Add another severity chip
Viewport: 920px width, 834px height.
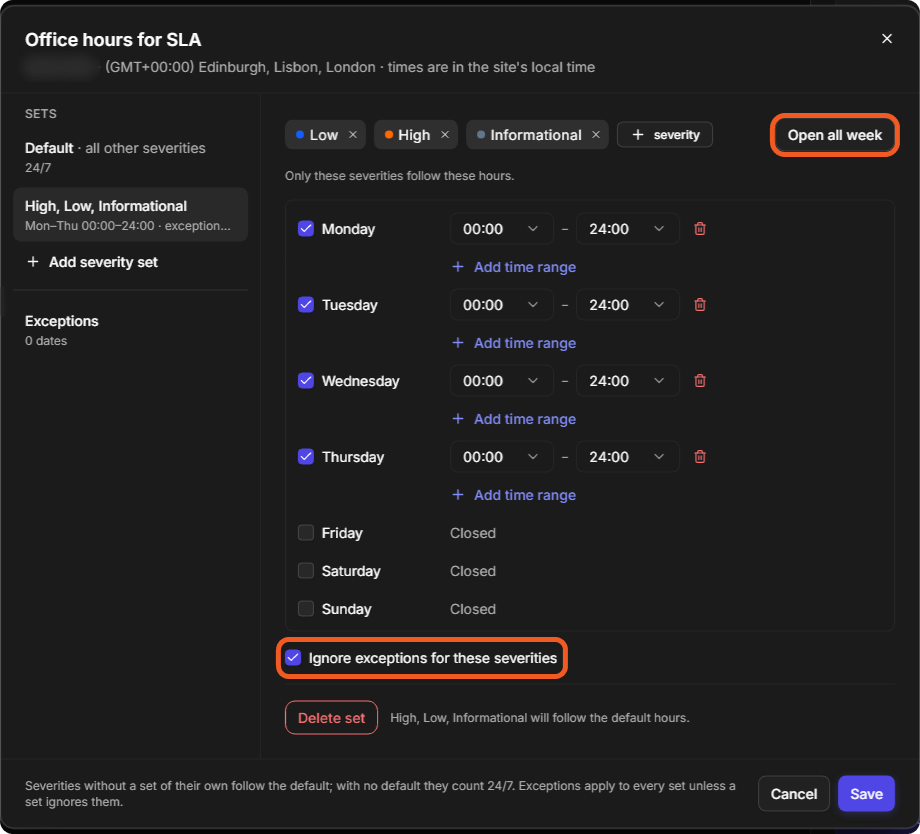tap(665, 135)
